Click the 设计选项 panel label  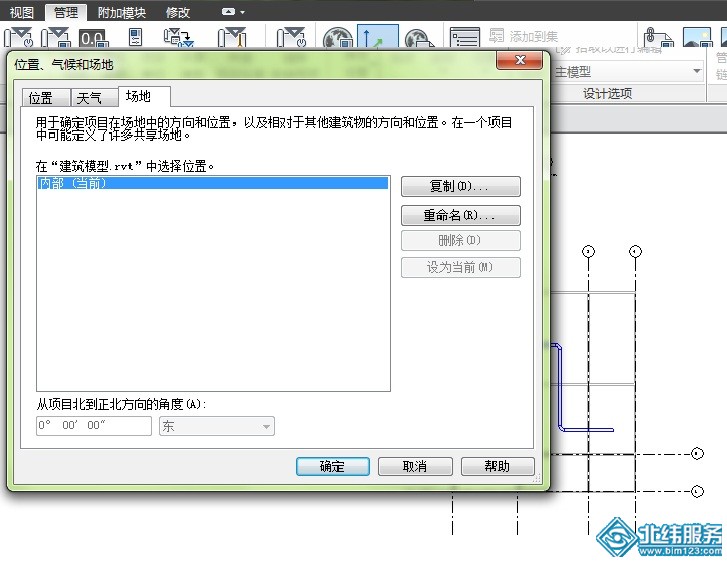607,94
